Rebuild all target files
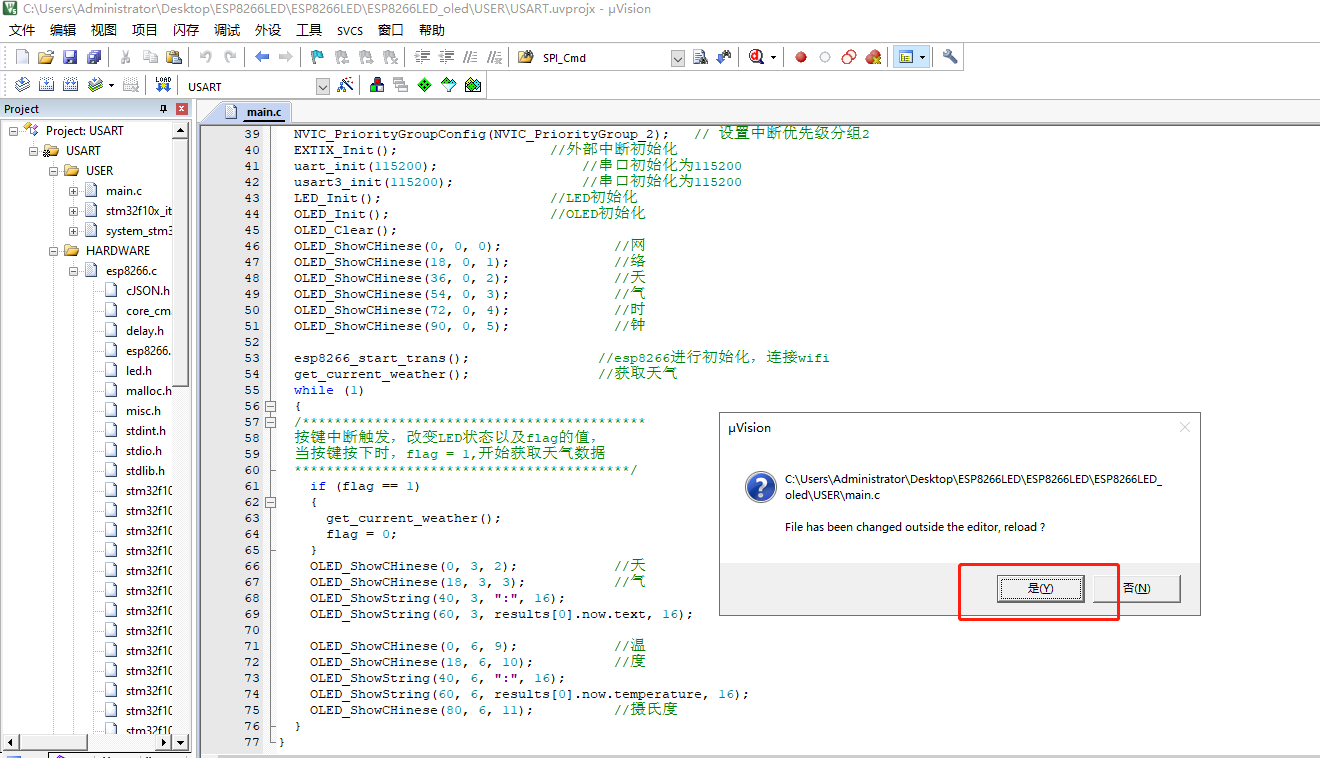This screenshot has width=1320, height=758. [x=69, y=84]
